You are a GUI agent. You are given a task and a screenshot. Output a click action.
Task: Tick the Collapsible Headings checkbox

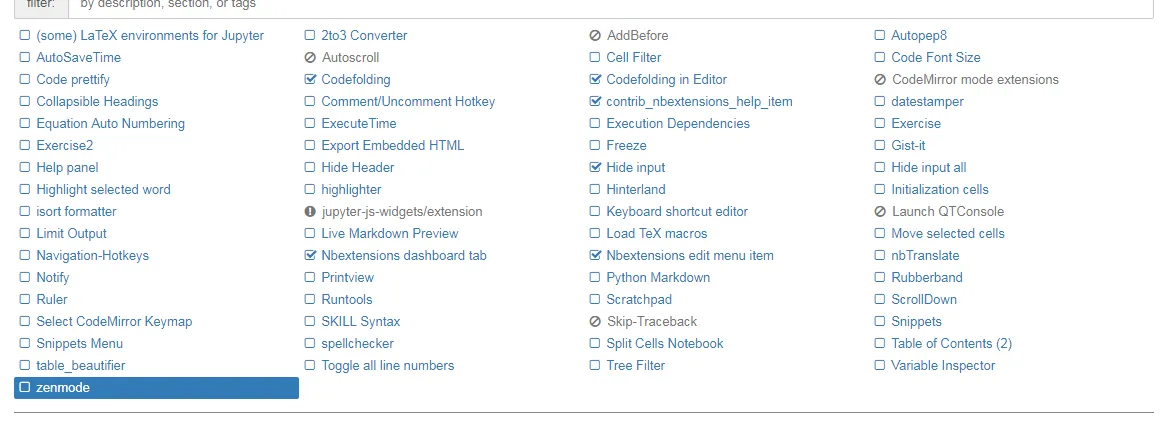tap(25, 102)
